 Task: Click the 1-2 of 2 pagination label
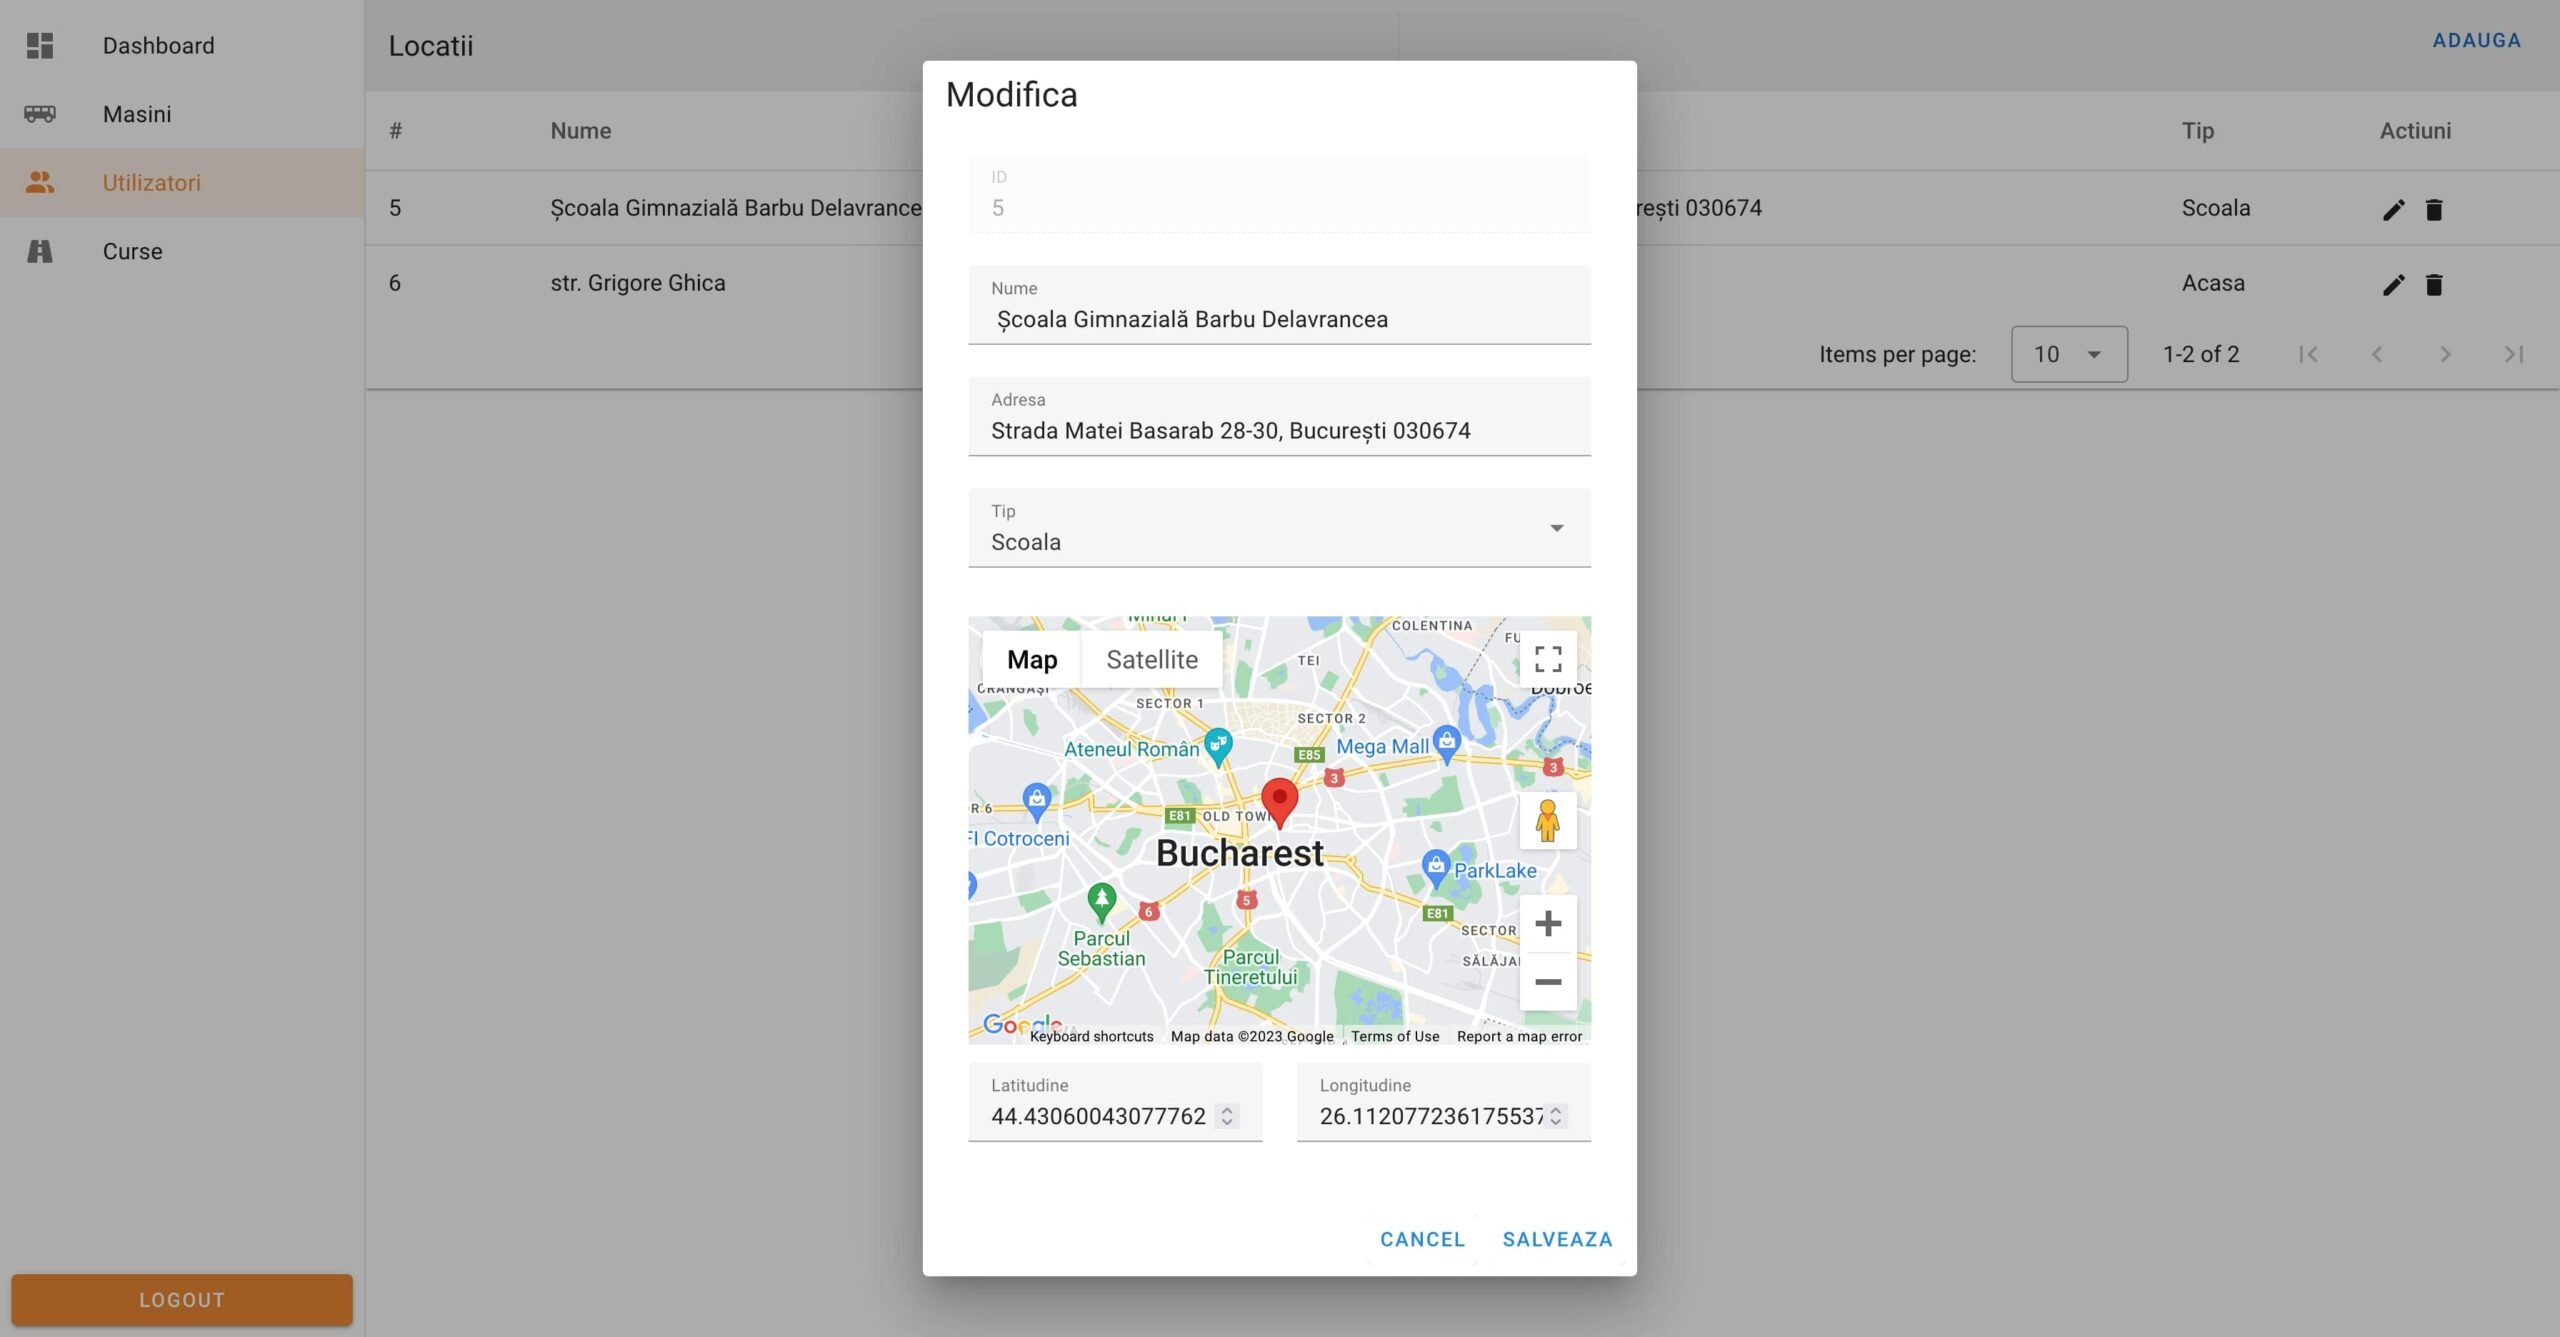(2201, 354)
